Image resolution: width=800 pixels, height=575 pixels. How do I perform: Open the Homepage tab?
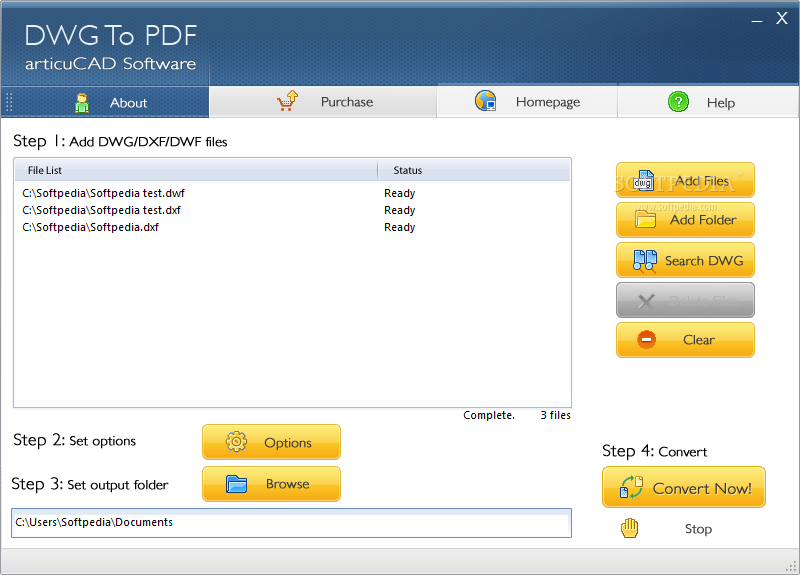[527, 102]
